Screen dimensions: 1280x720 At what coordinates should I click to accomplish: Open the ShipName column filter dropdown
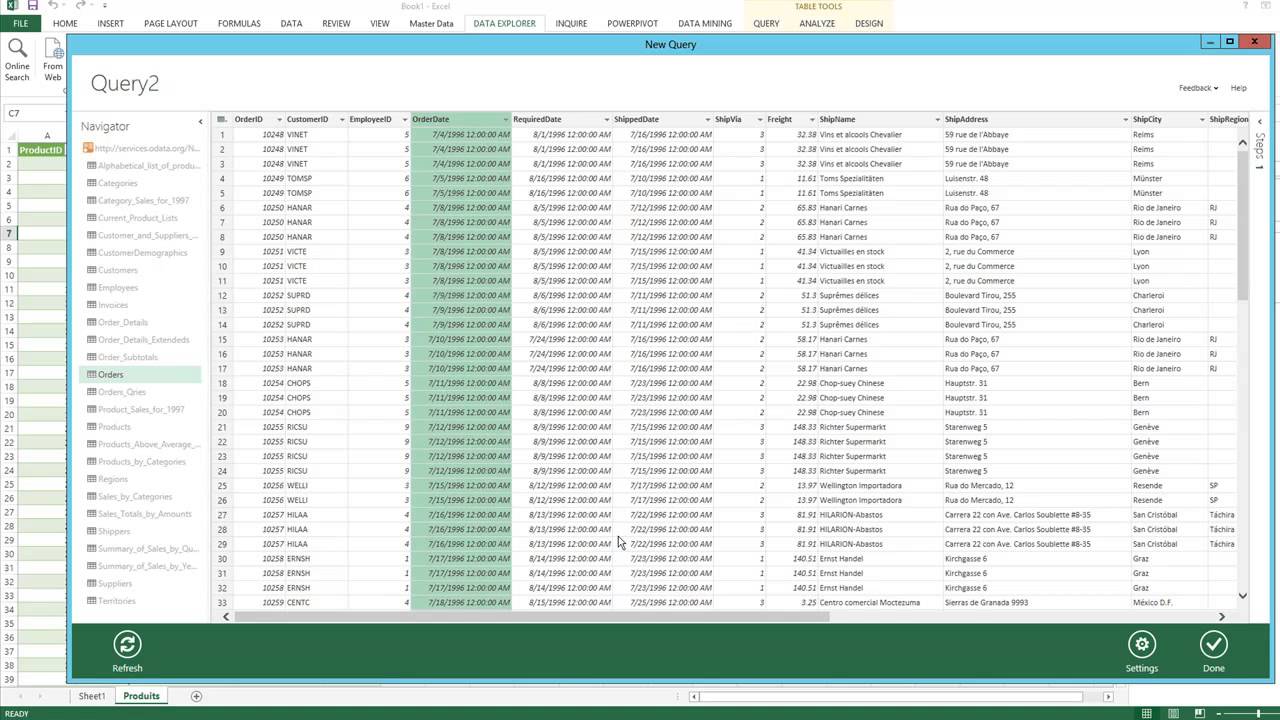coord(937,119)
